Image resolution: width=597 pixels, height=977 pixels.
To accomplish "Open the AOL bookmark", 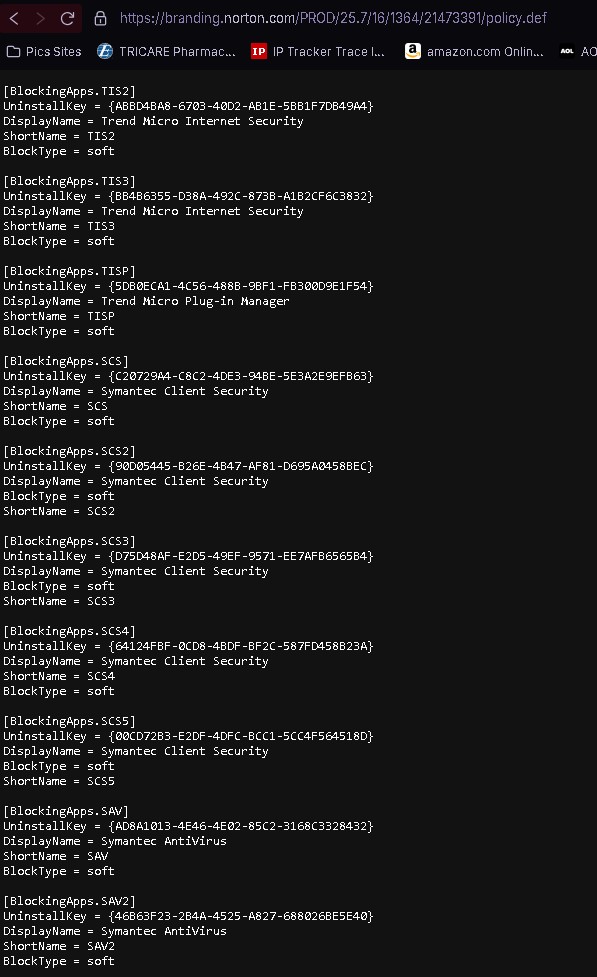I will (578, 52).
